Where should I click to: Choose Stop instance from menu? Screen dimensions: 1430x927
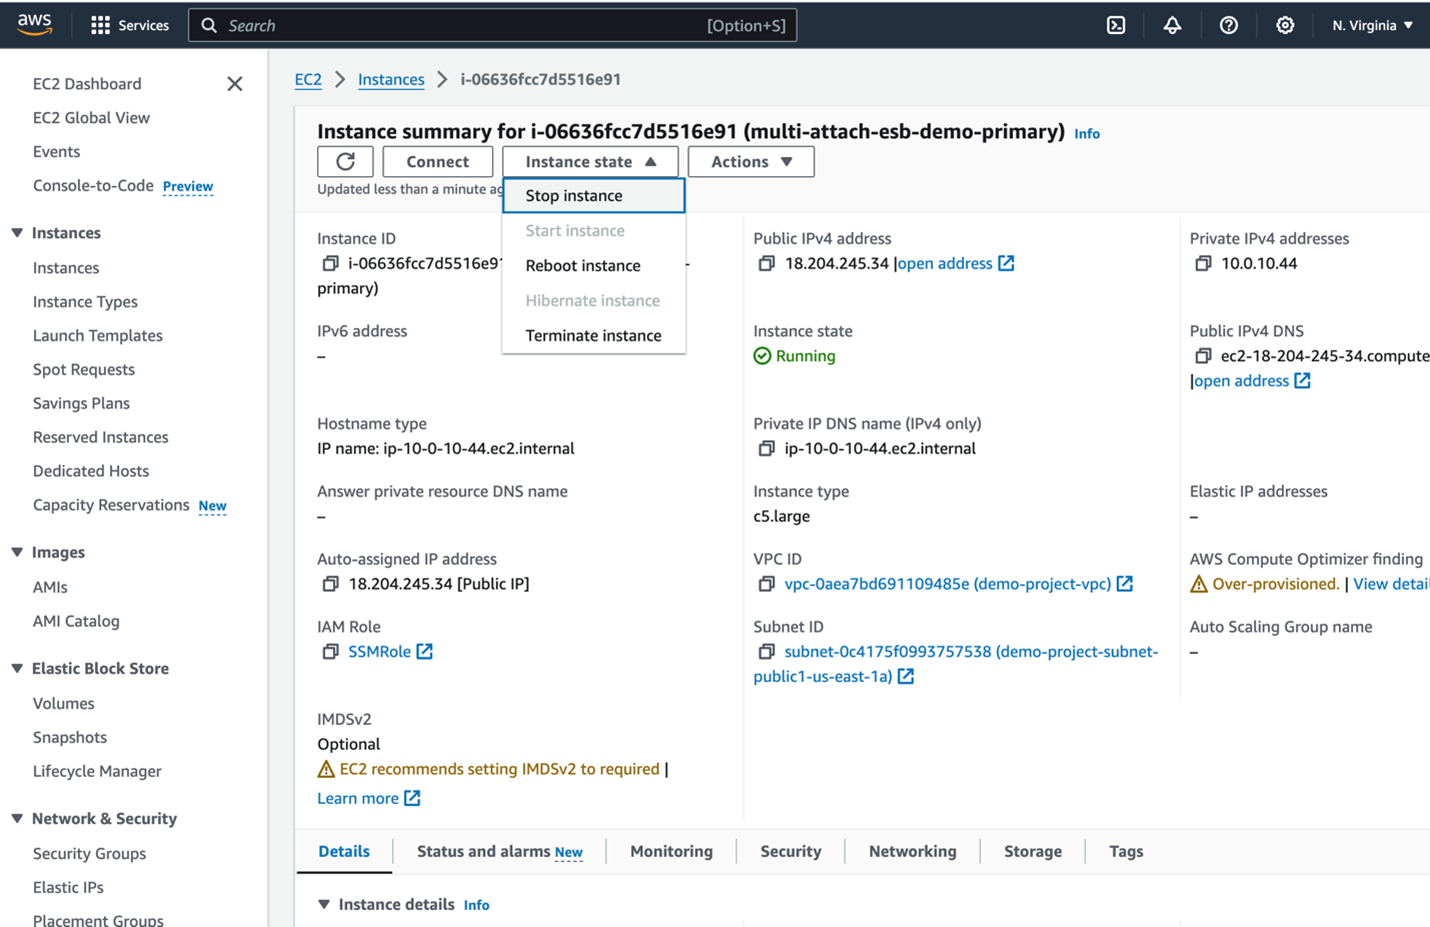tap(594, 195)
